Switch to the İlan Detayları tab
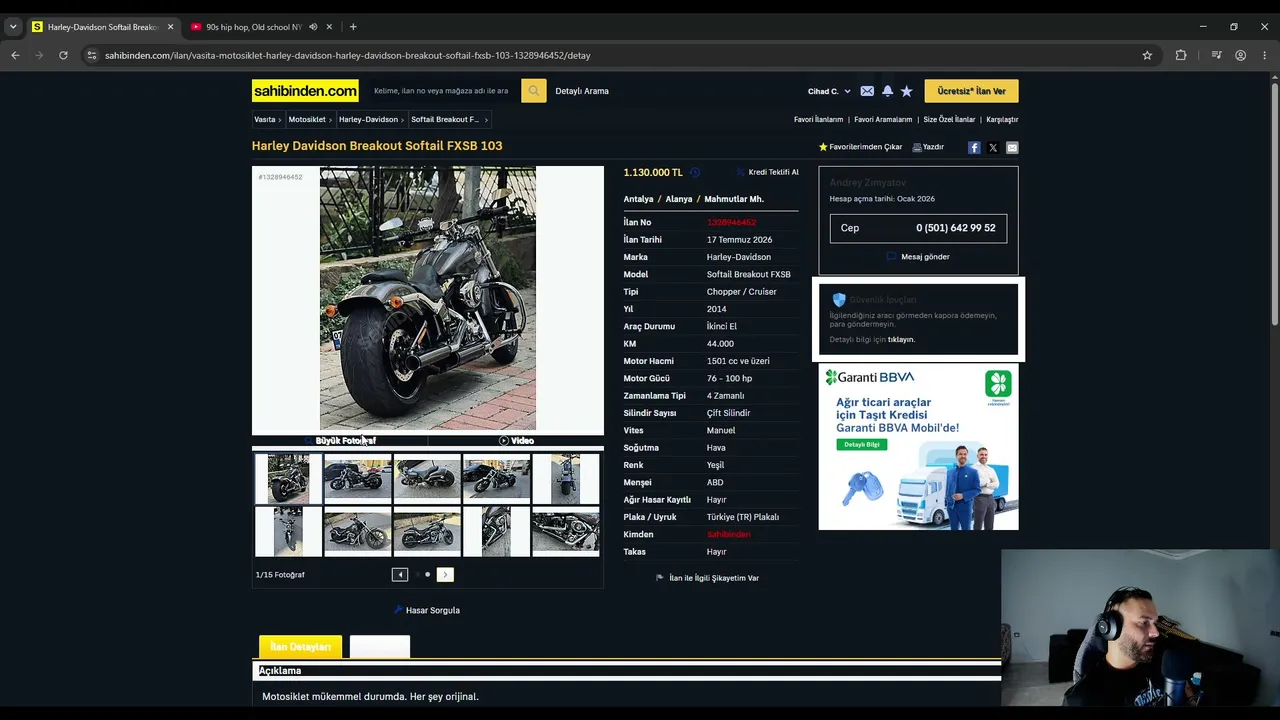This screenshot has height=720, width=1280. 300,647
